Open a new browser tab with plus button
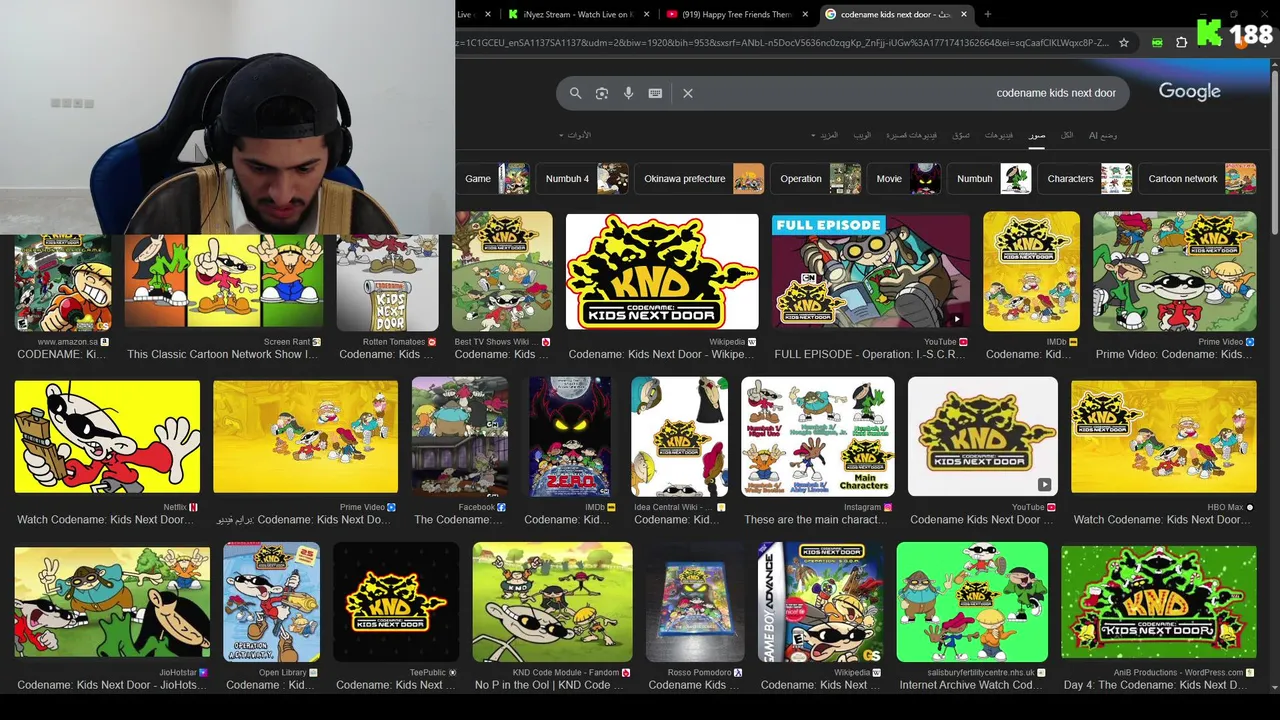The width and height of the screenshot is (1280, 720). [x=988, y=14]
